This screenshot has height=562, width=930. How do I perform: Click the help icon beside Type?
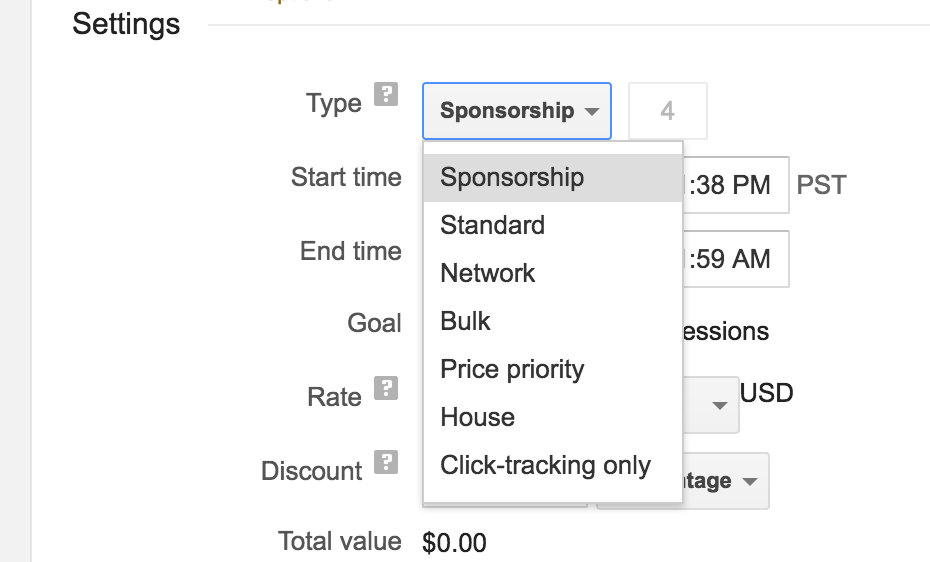click(385, 95)
